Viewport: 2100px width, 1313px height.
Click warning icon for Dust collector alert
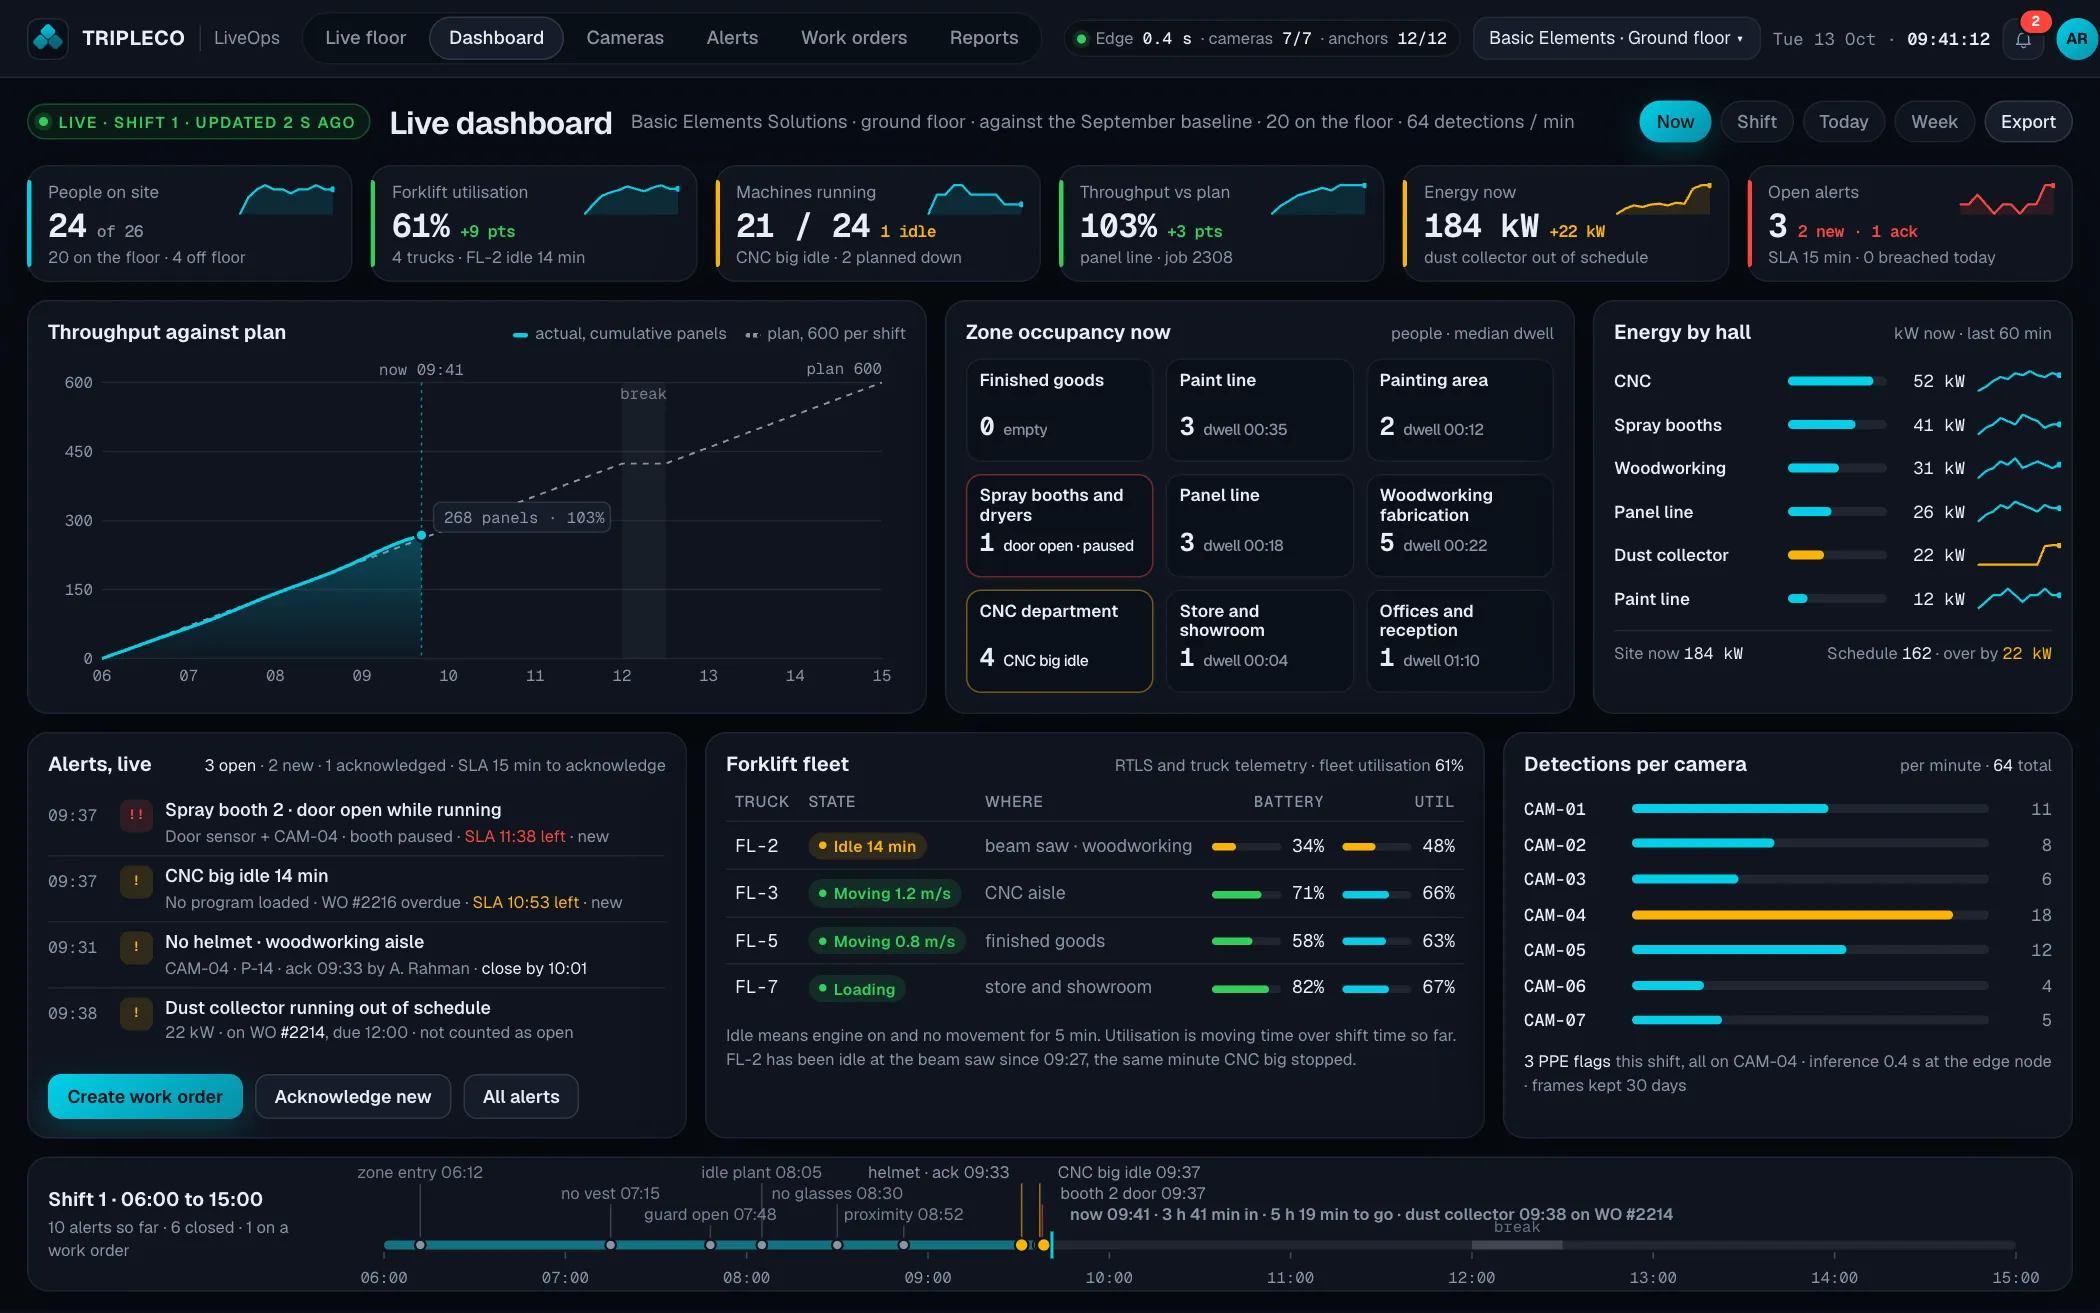coord(136,1013)
